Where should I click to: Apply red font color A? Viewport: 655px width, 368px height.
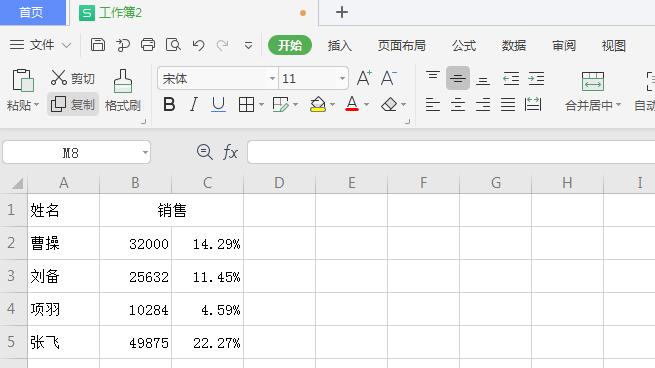click(352, 104)
